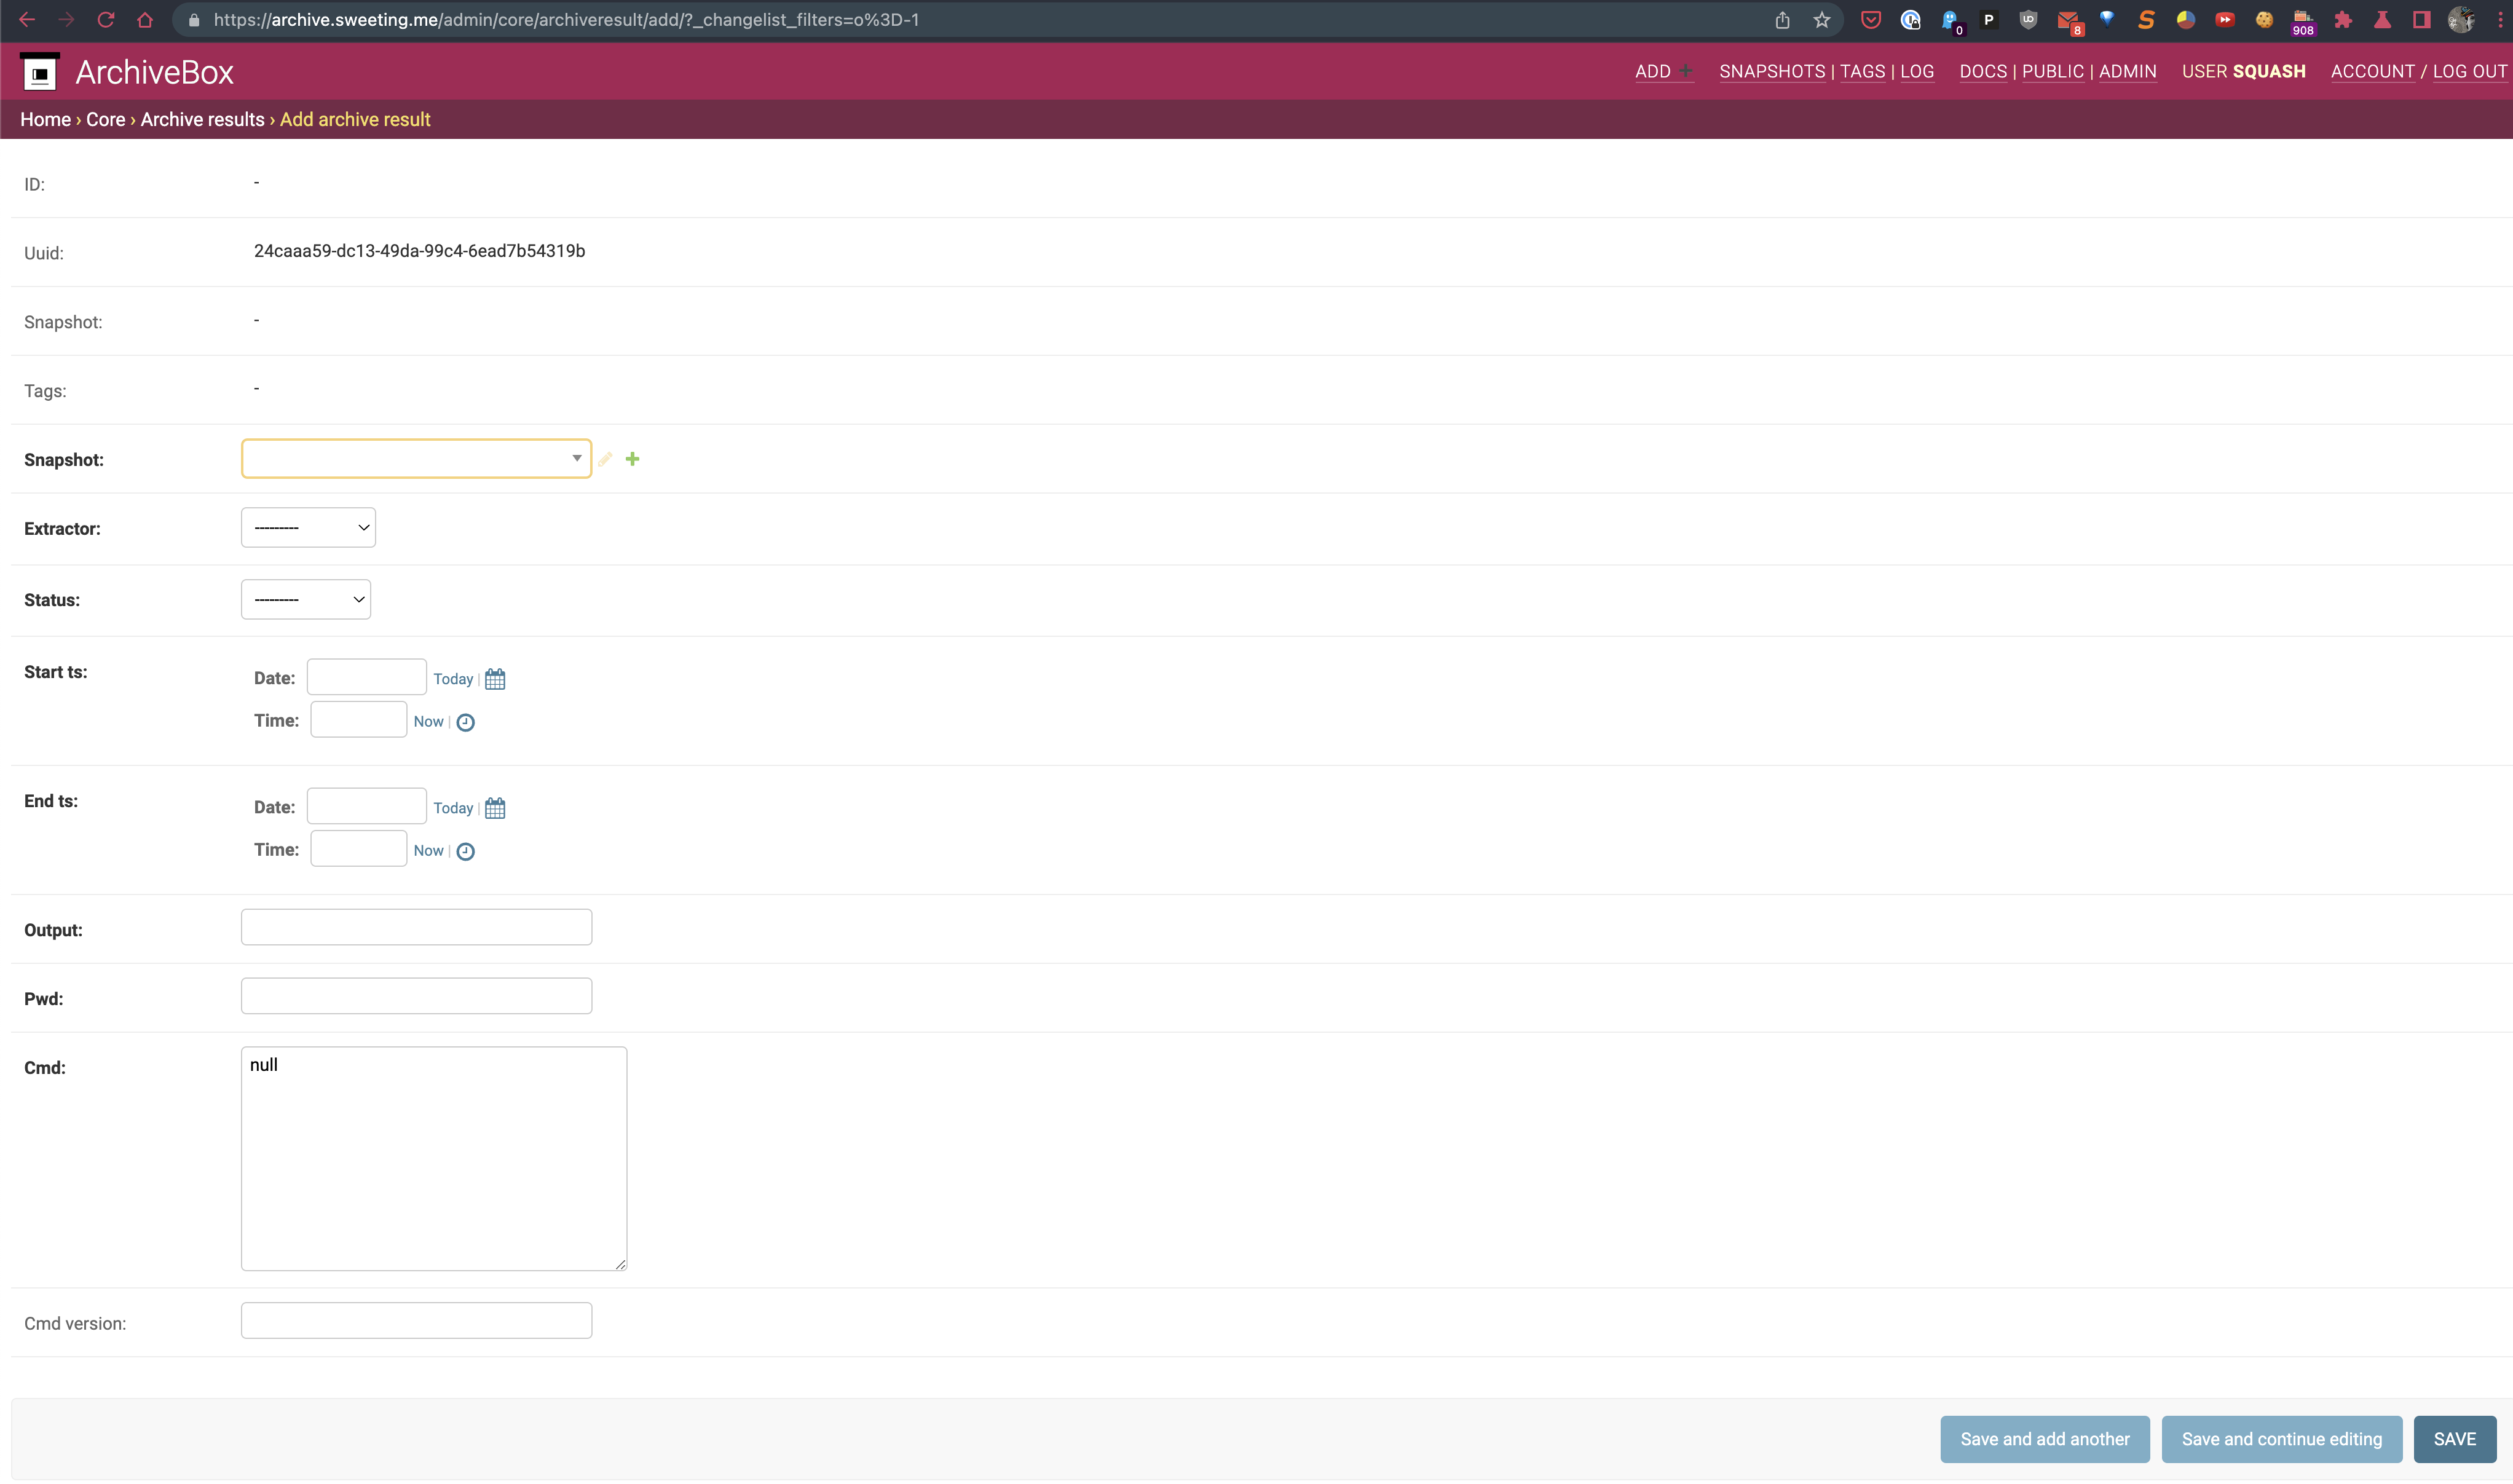Click Start ts clock icon

pyautogui.click(x=465, y=723)
